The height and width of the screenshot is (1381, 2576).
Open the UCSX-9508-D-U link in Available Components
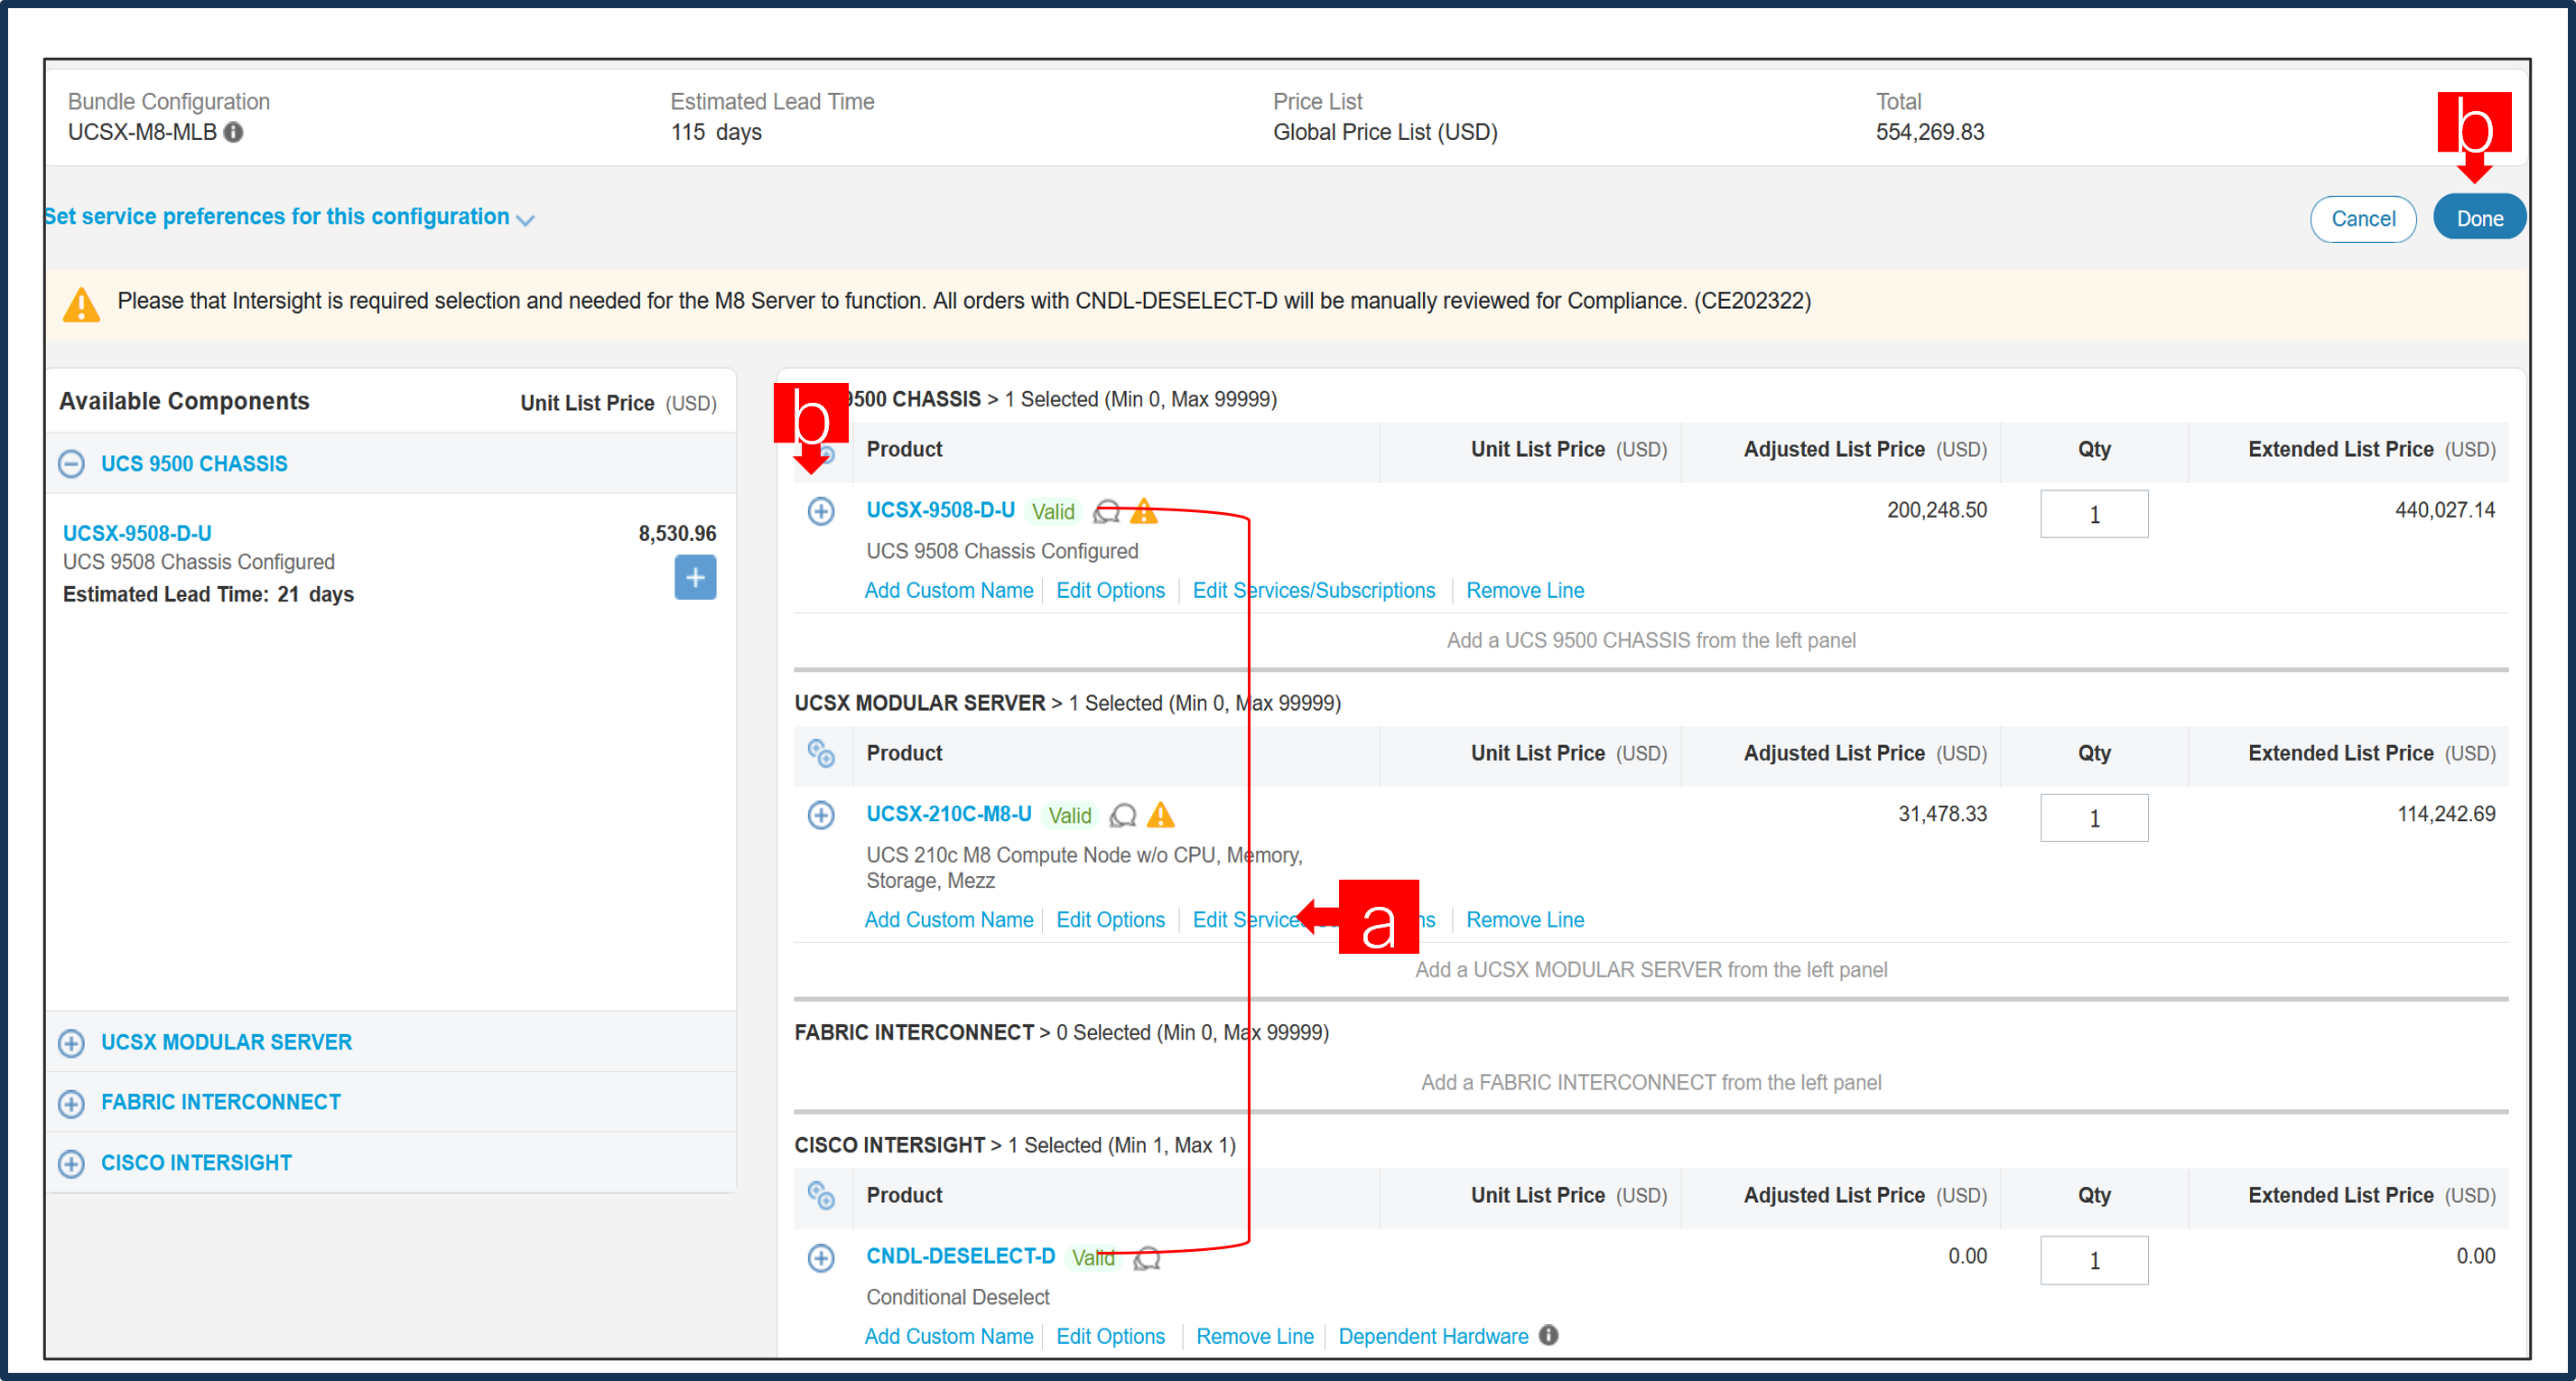click(x=137, y=533)
